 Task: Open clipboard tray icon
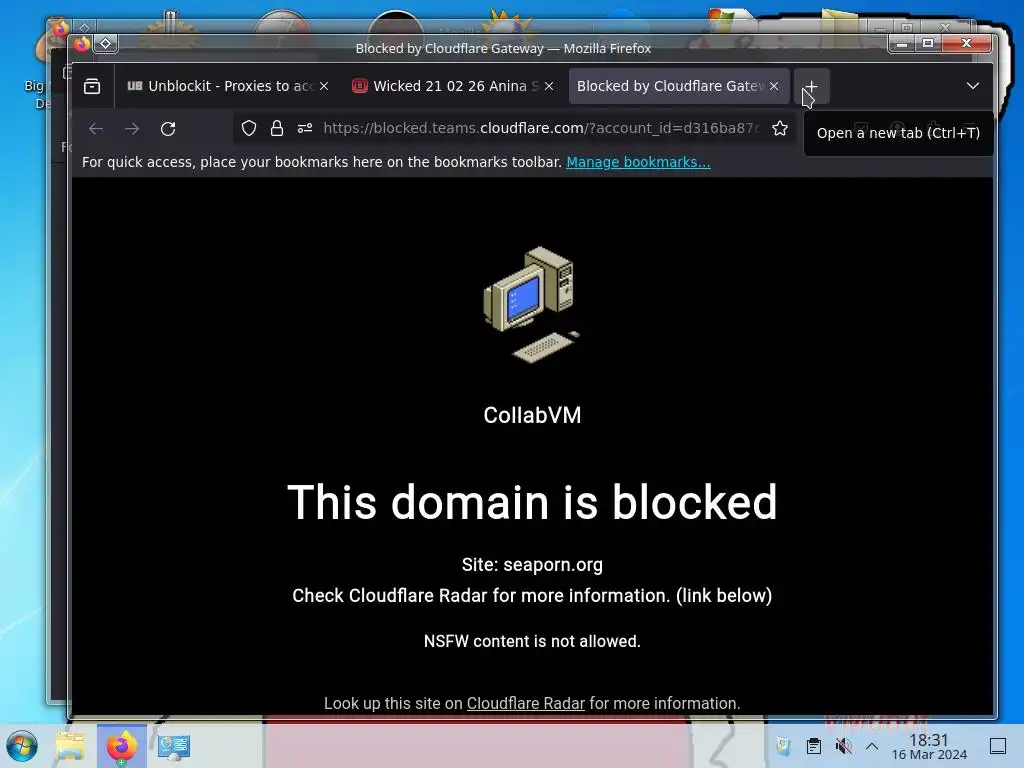click(x=814, y=746)
